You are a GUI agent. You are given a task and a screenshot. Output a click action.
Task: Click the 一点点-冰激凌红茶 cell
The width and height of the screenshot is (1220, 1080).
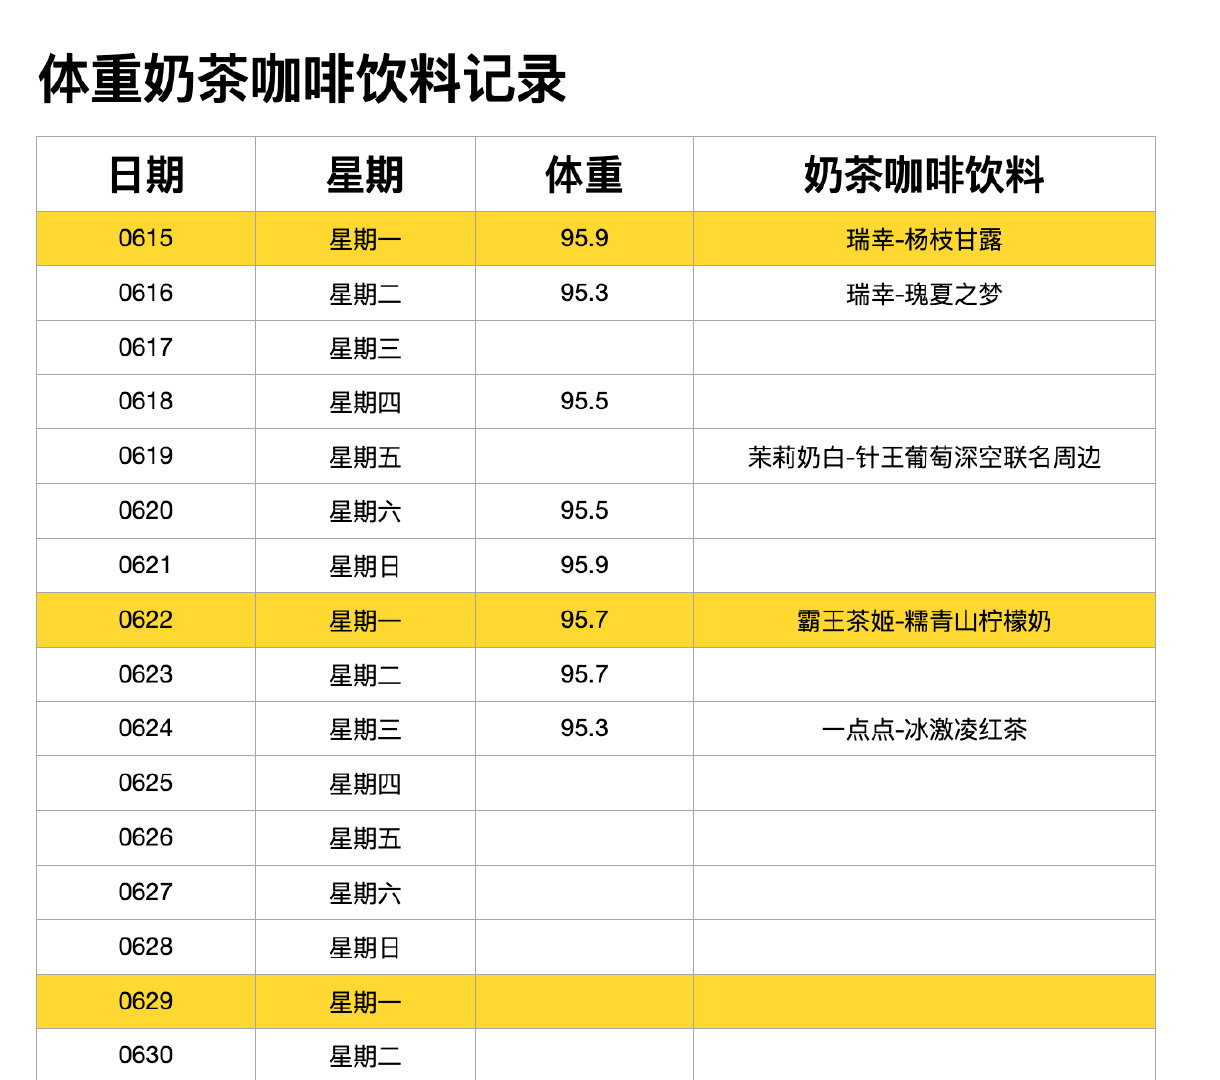coord(924,729)
